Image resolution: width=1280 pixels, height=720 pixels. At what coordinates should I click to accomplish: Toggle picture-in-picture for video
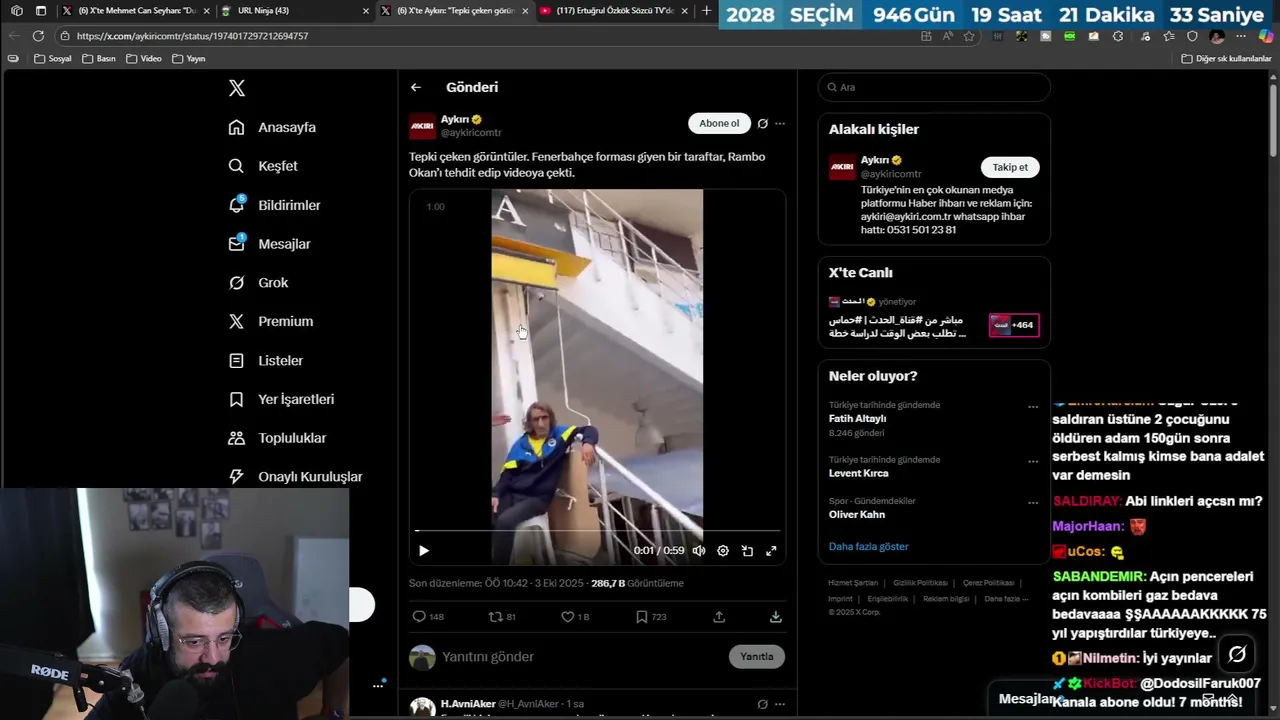(x=747, y=551)
